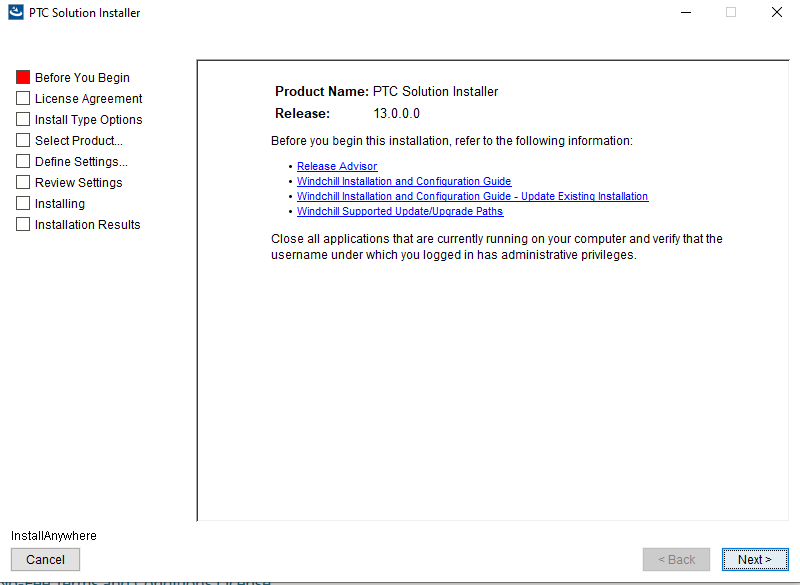Maximize the installer window

coord(731,12)
